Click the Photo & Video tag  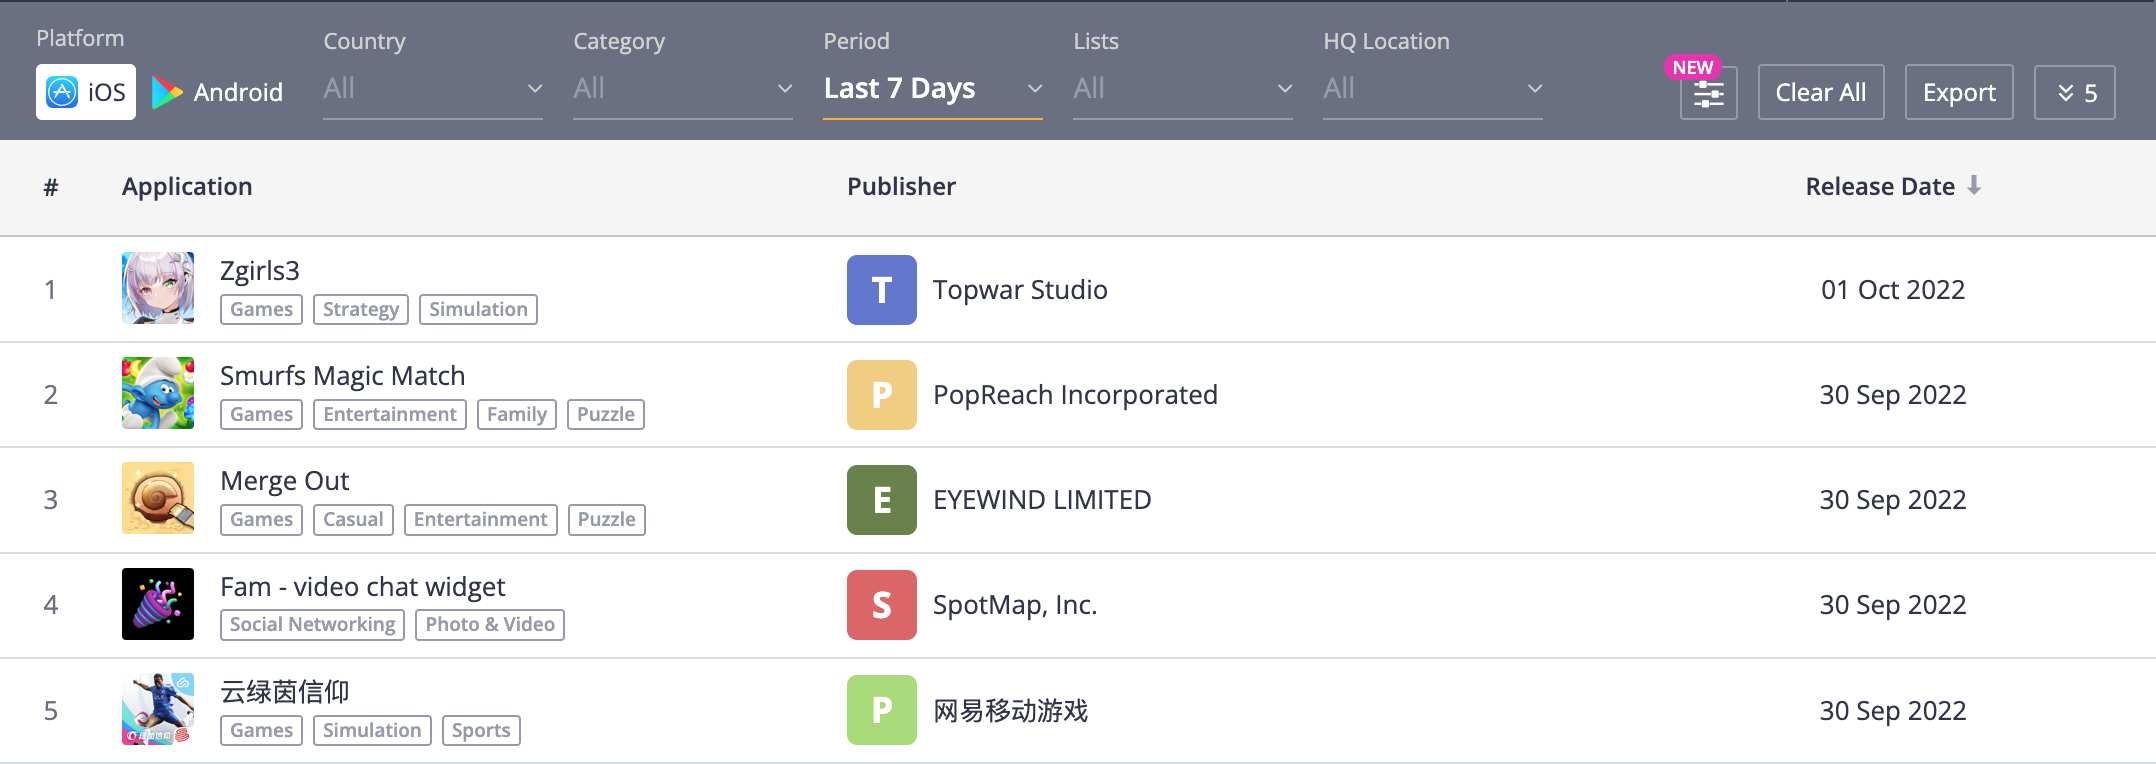click(490, 624)
